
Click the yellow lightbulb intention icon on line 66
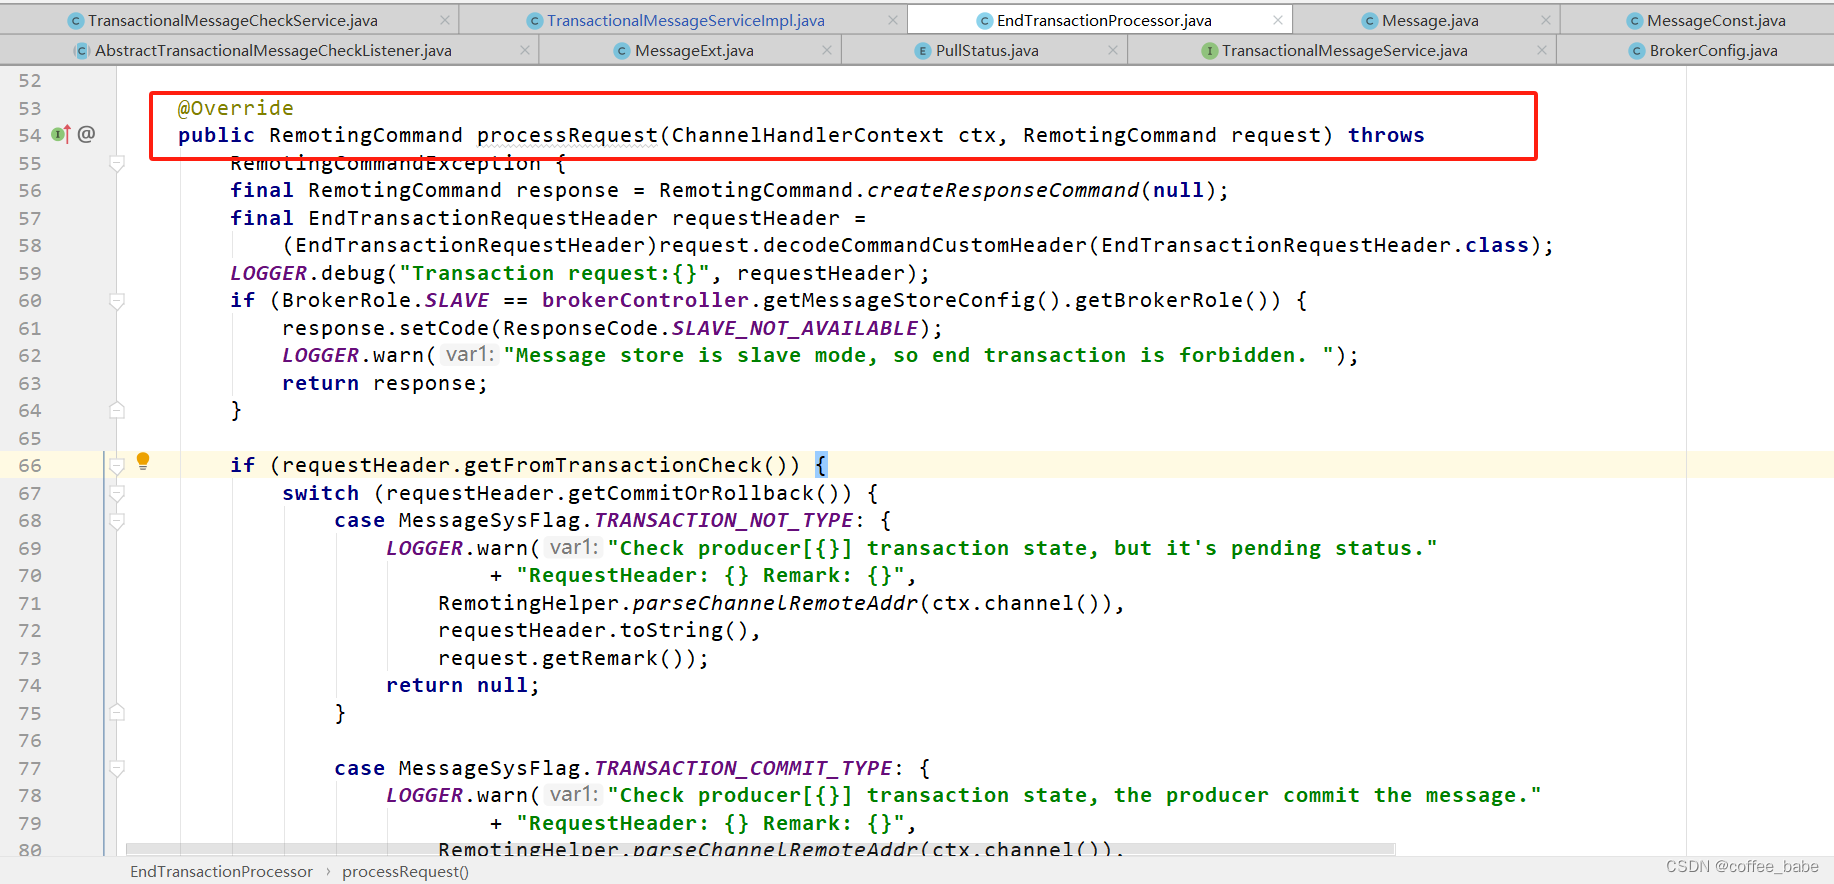tap(143, 461)
